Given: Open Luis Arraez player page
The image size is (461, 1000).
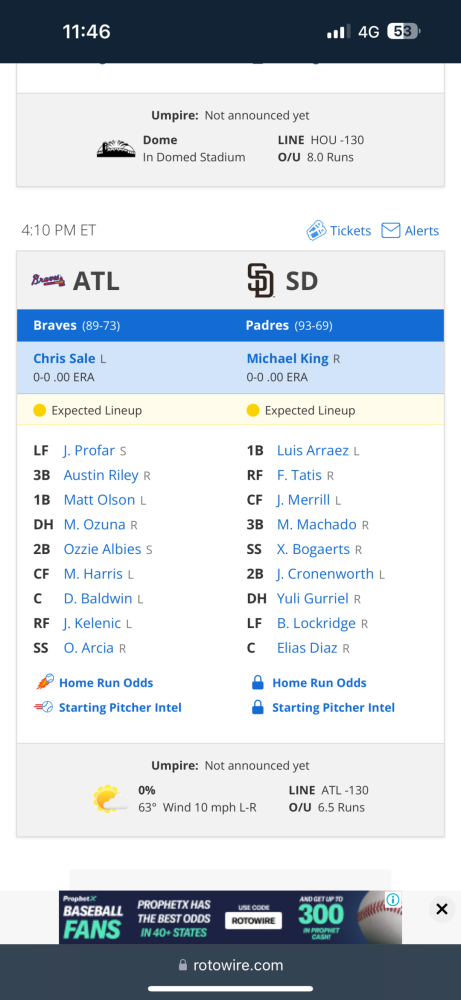Looking at the screenshot, I should (312, 451).
